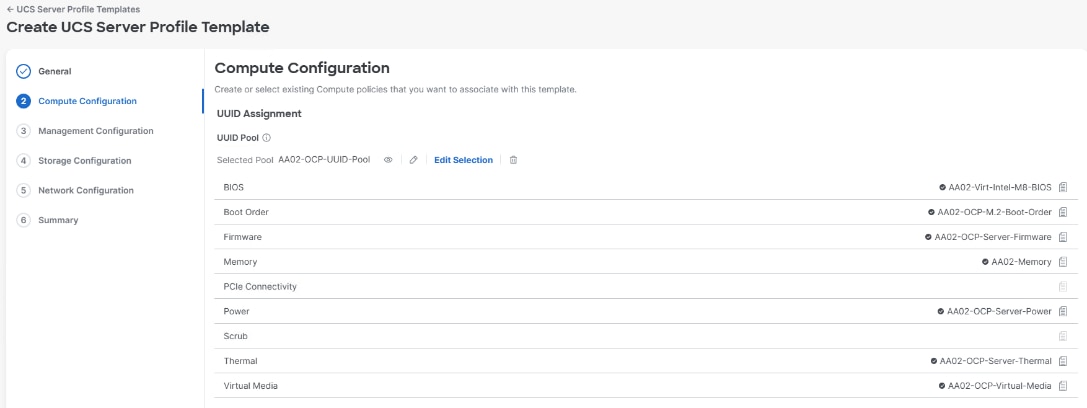The width and height of the screenshot is (1087, 408).
Task: Click the AA02-OCP-Server-Thermal policy
Action: [x=995, y=361]
